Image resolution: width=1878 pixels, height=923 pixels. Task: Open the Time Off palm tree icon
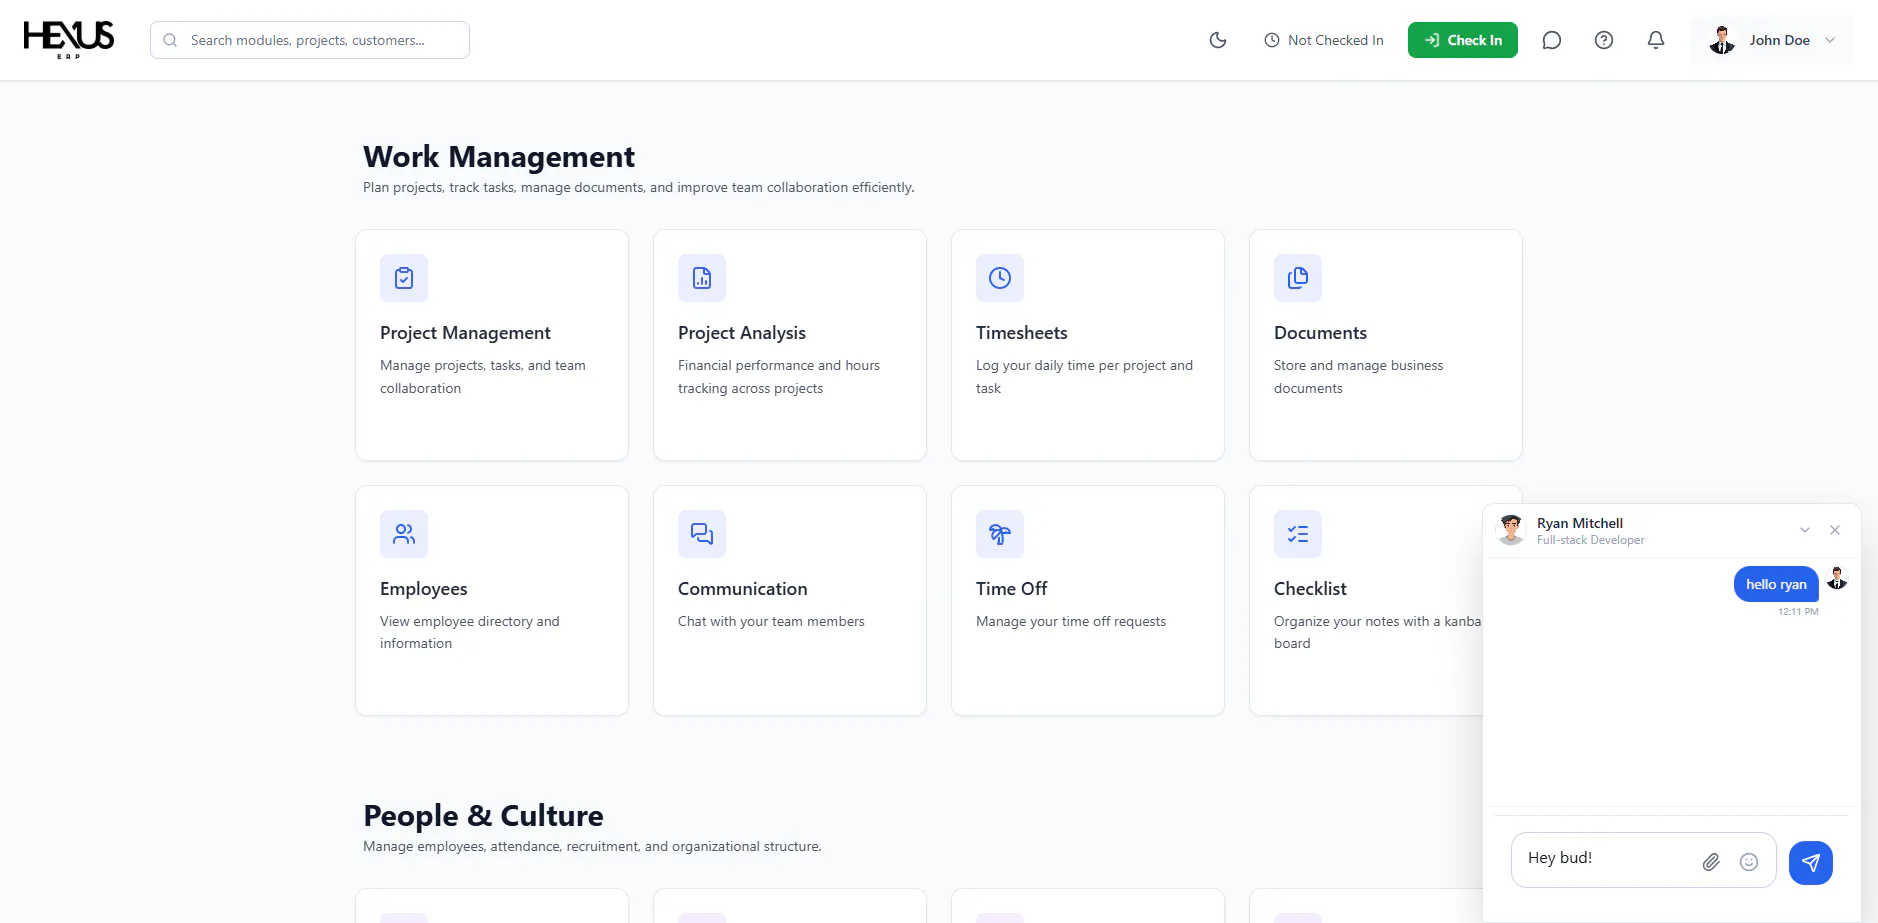(1000, 534)
